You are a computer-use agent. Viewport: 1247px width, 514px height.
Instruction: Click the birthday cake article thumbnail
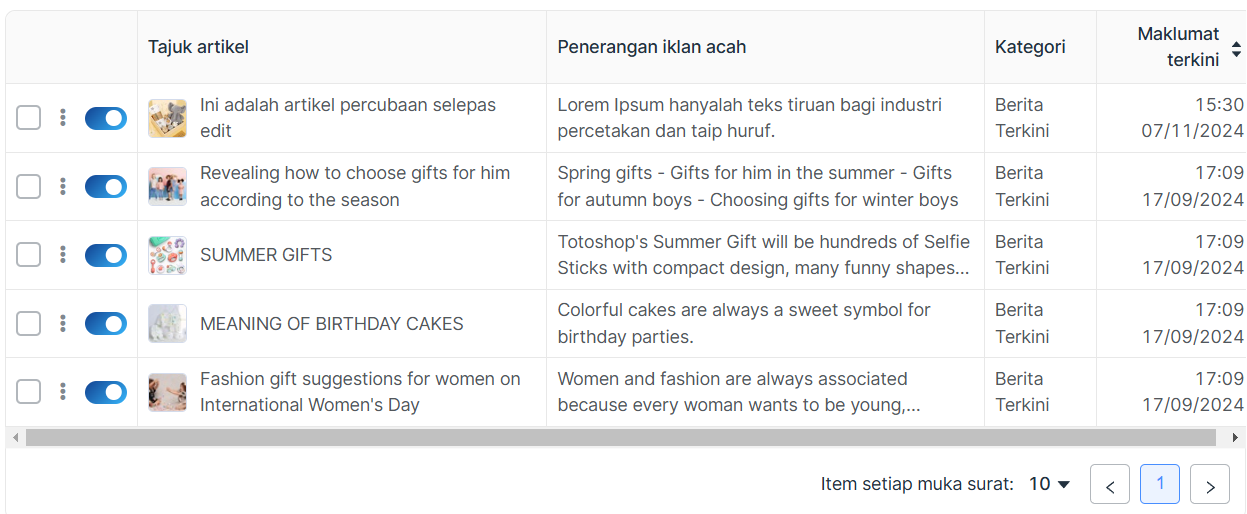point(167,323)
